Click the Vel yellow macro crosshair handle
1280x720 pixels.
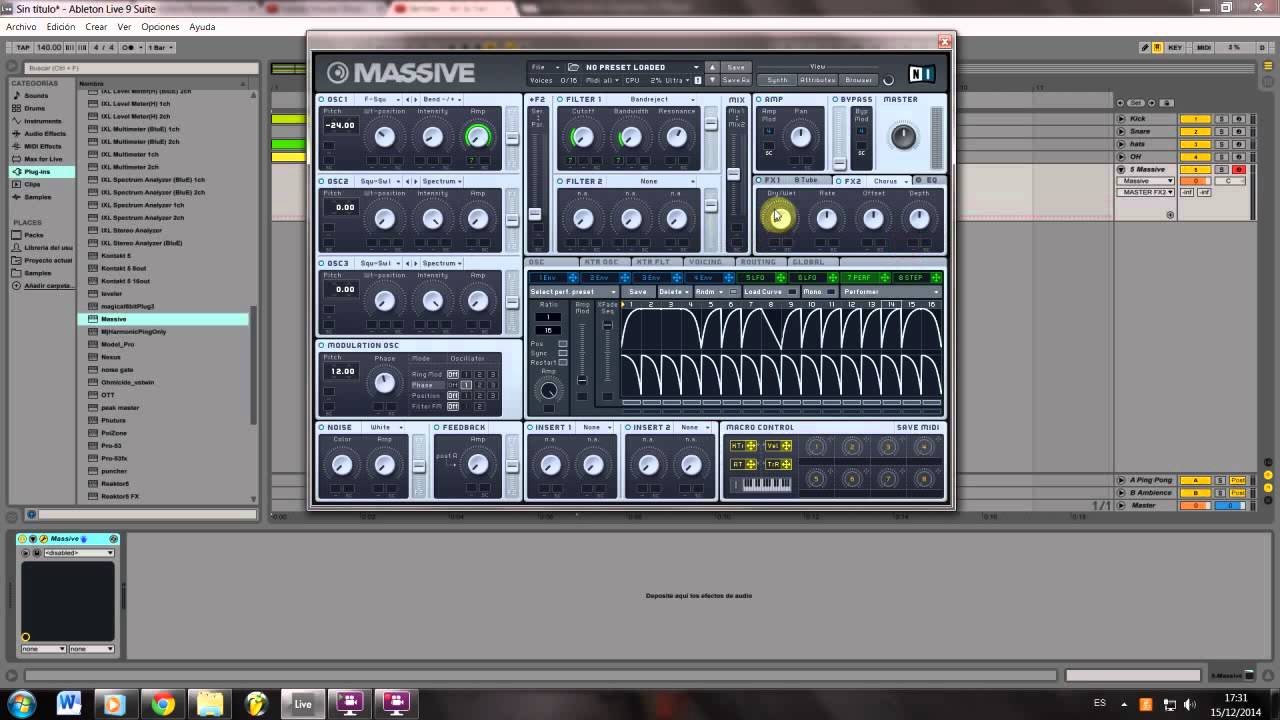click(x=786, y=446)
